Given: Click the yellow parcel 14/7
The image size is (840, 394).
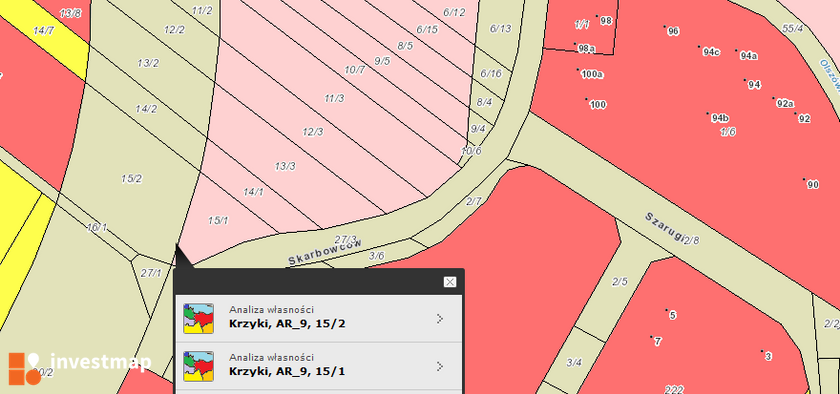Looking at the screenshot, I should 43,30.
